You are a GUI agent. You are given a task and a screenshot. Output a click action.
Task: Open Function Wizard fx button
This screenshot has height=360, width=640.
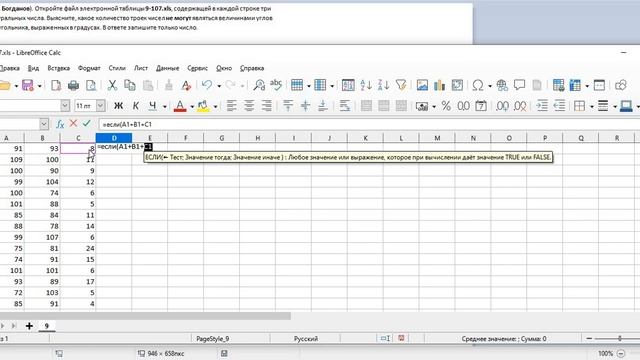(60, 124)
